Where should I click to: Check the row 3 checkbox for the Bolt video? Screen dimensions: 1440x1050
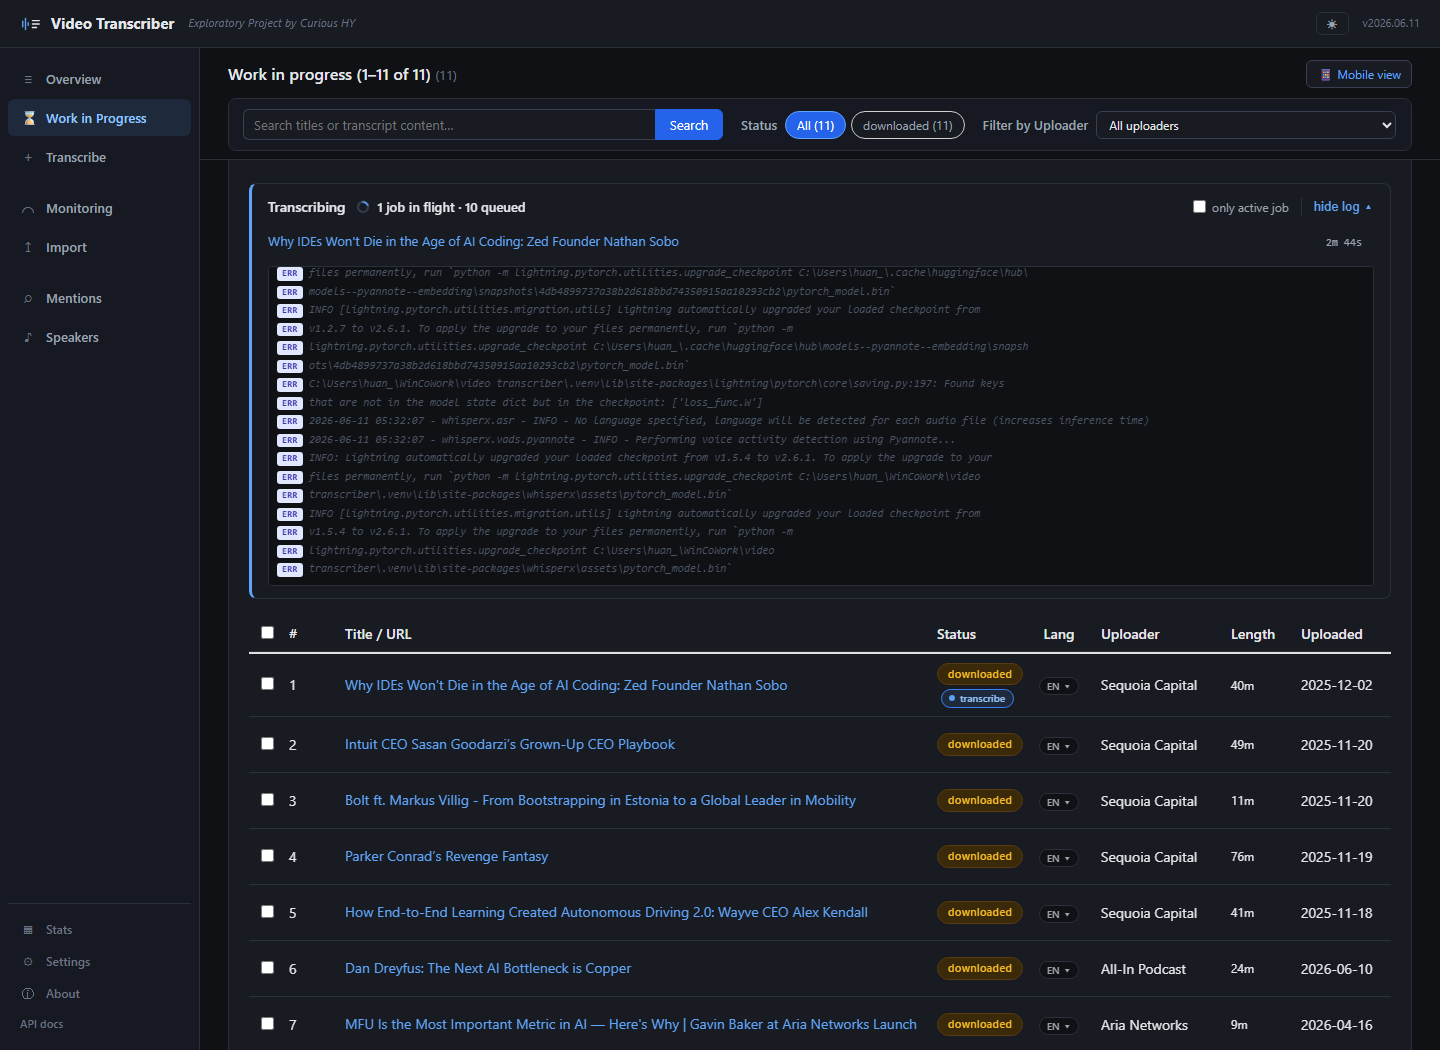[267, 800]
